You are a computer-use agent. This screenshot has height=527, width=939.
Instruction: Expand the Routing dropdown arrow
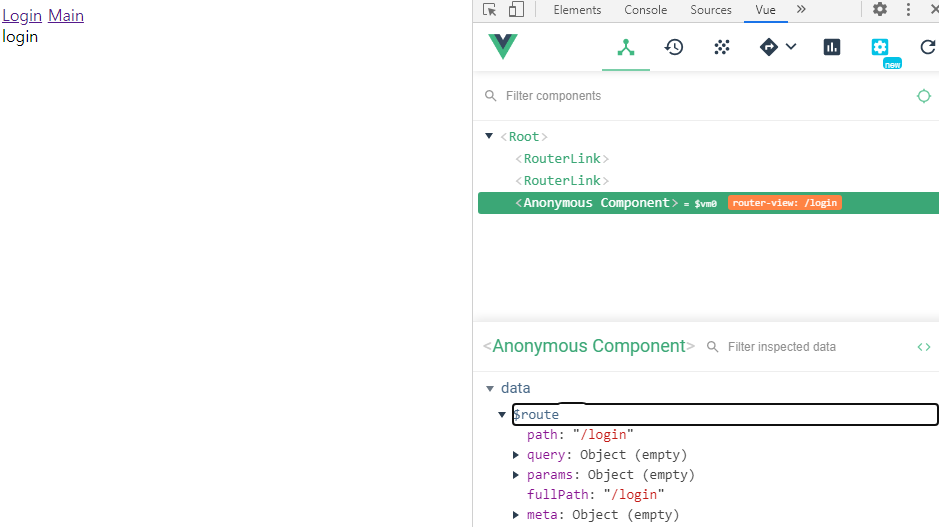pyautogui.click(x=790, y=47)
